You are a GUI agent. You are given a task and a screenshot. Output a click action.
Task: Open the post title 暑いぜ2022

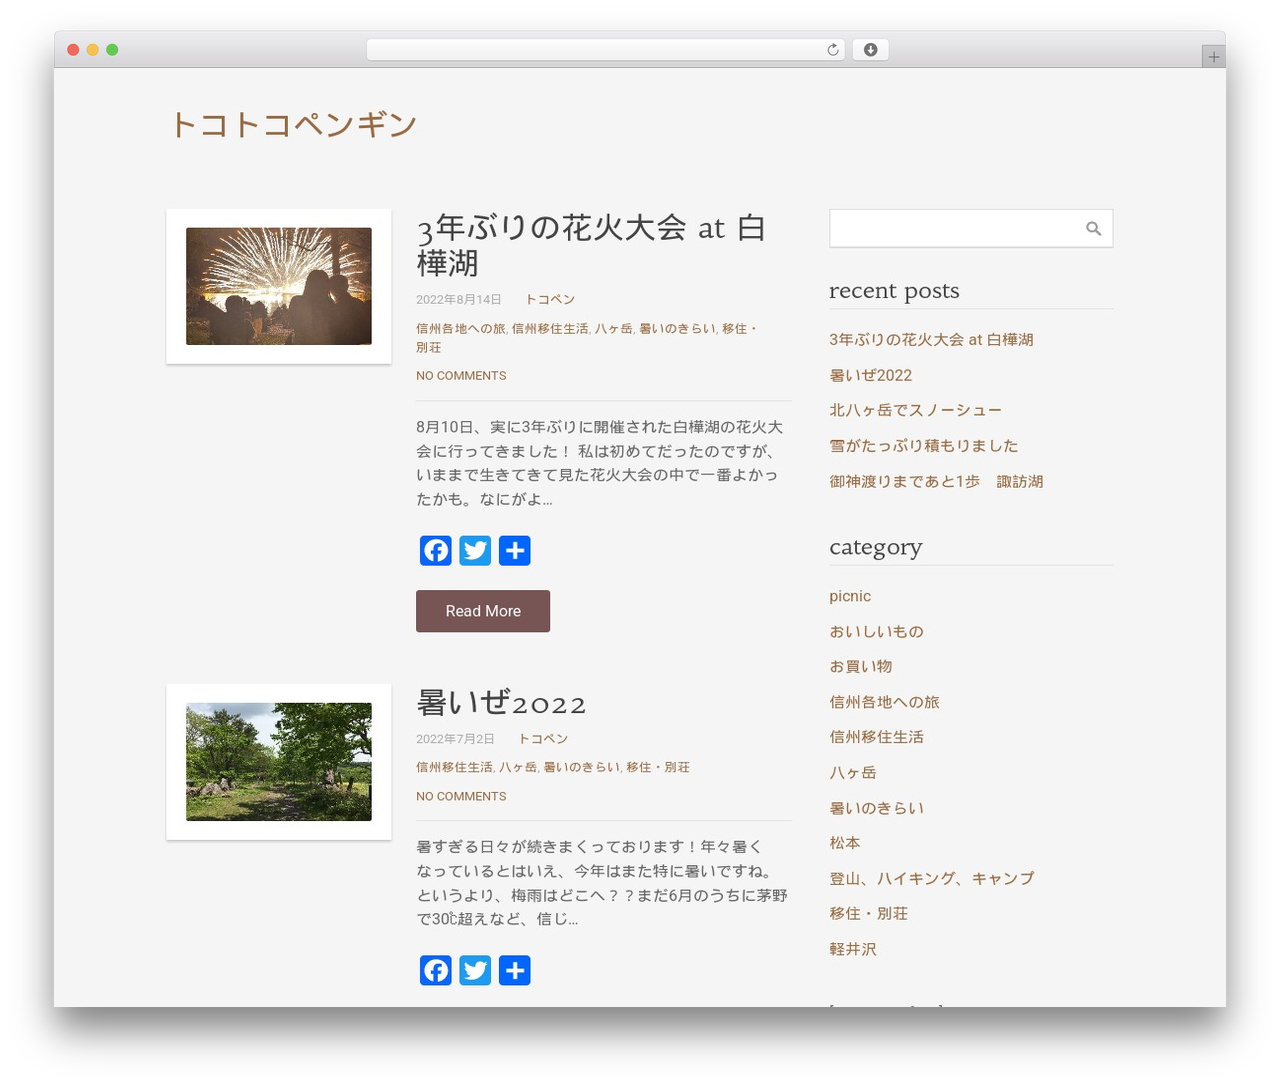coord(501,703)
